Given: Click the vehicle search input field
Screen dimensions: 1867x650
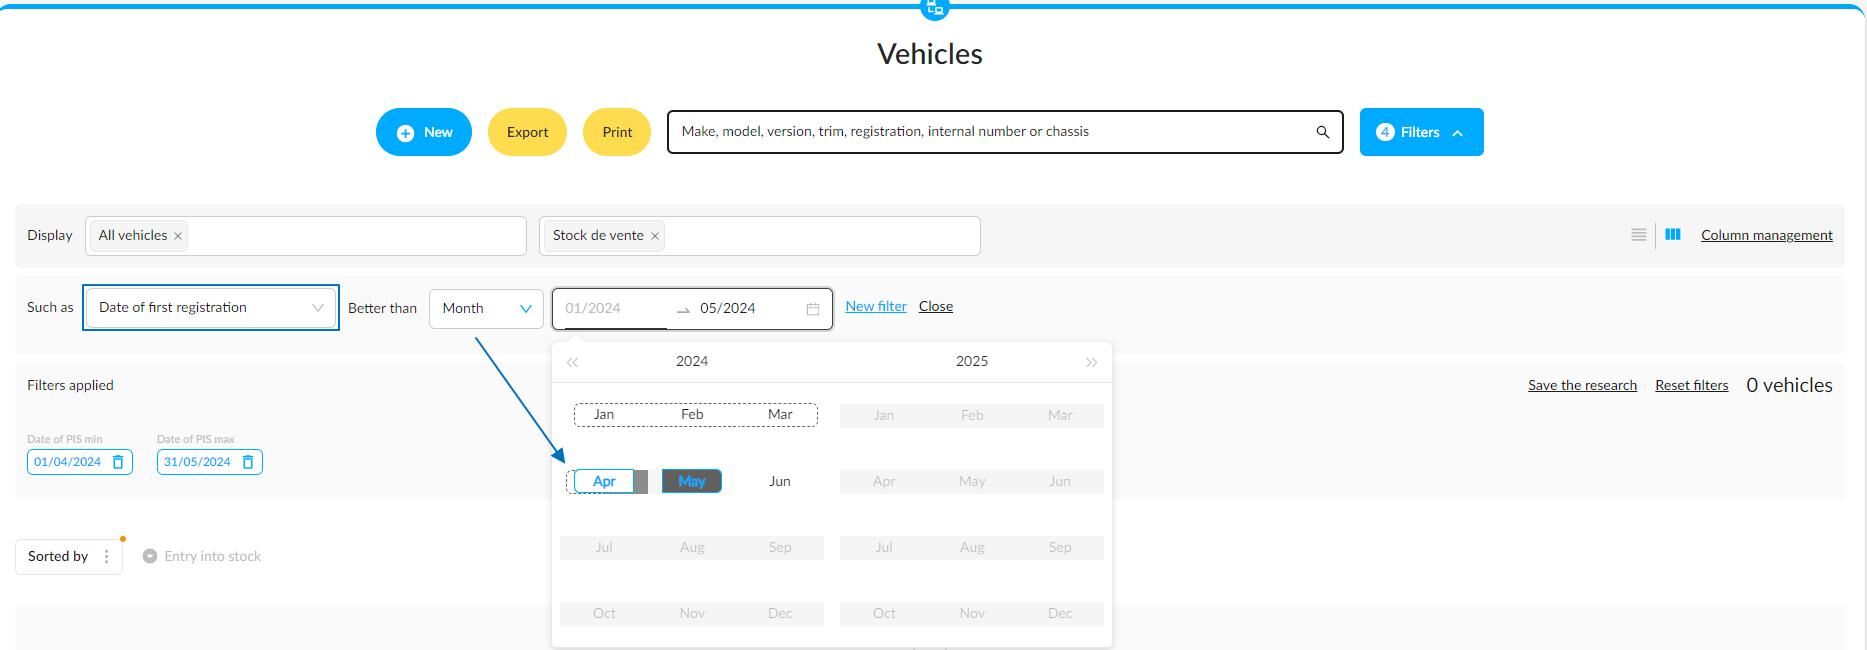Looking at the screenshot, I should [x=990, y=132].
